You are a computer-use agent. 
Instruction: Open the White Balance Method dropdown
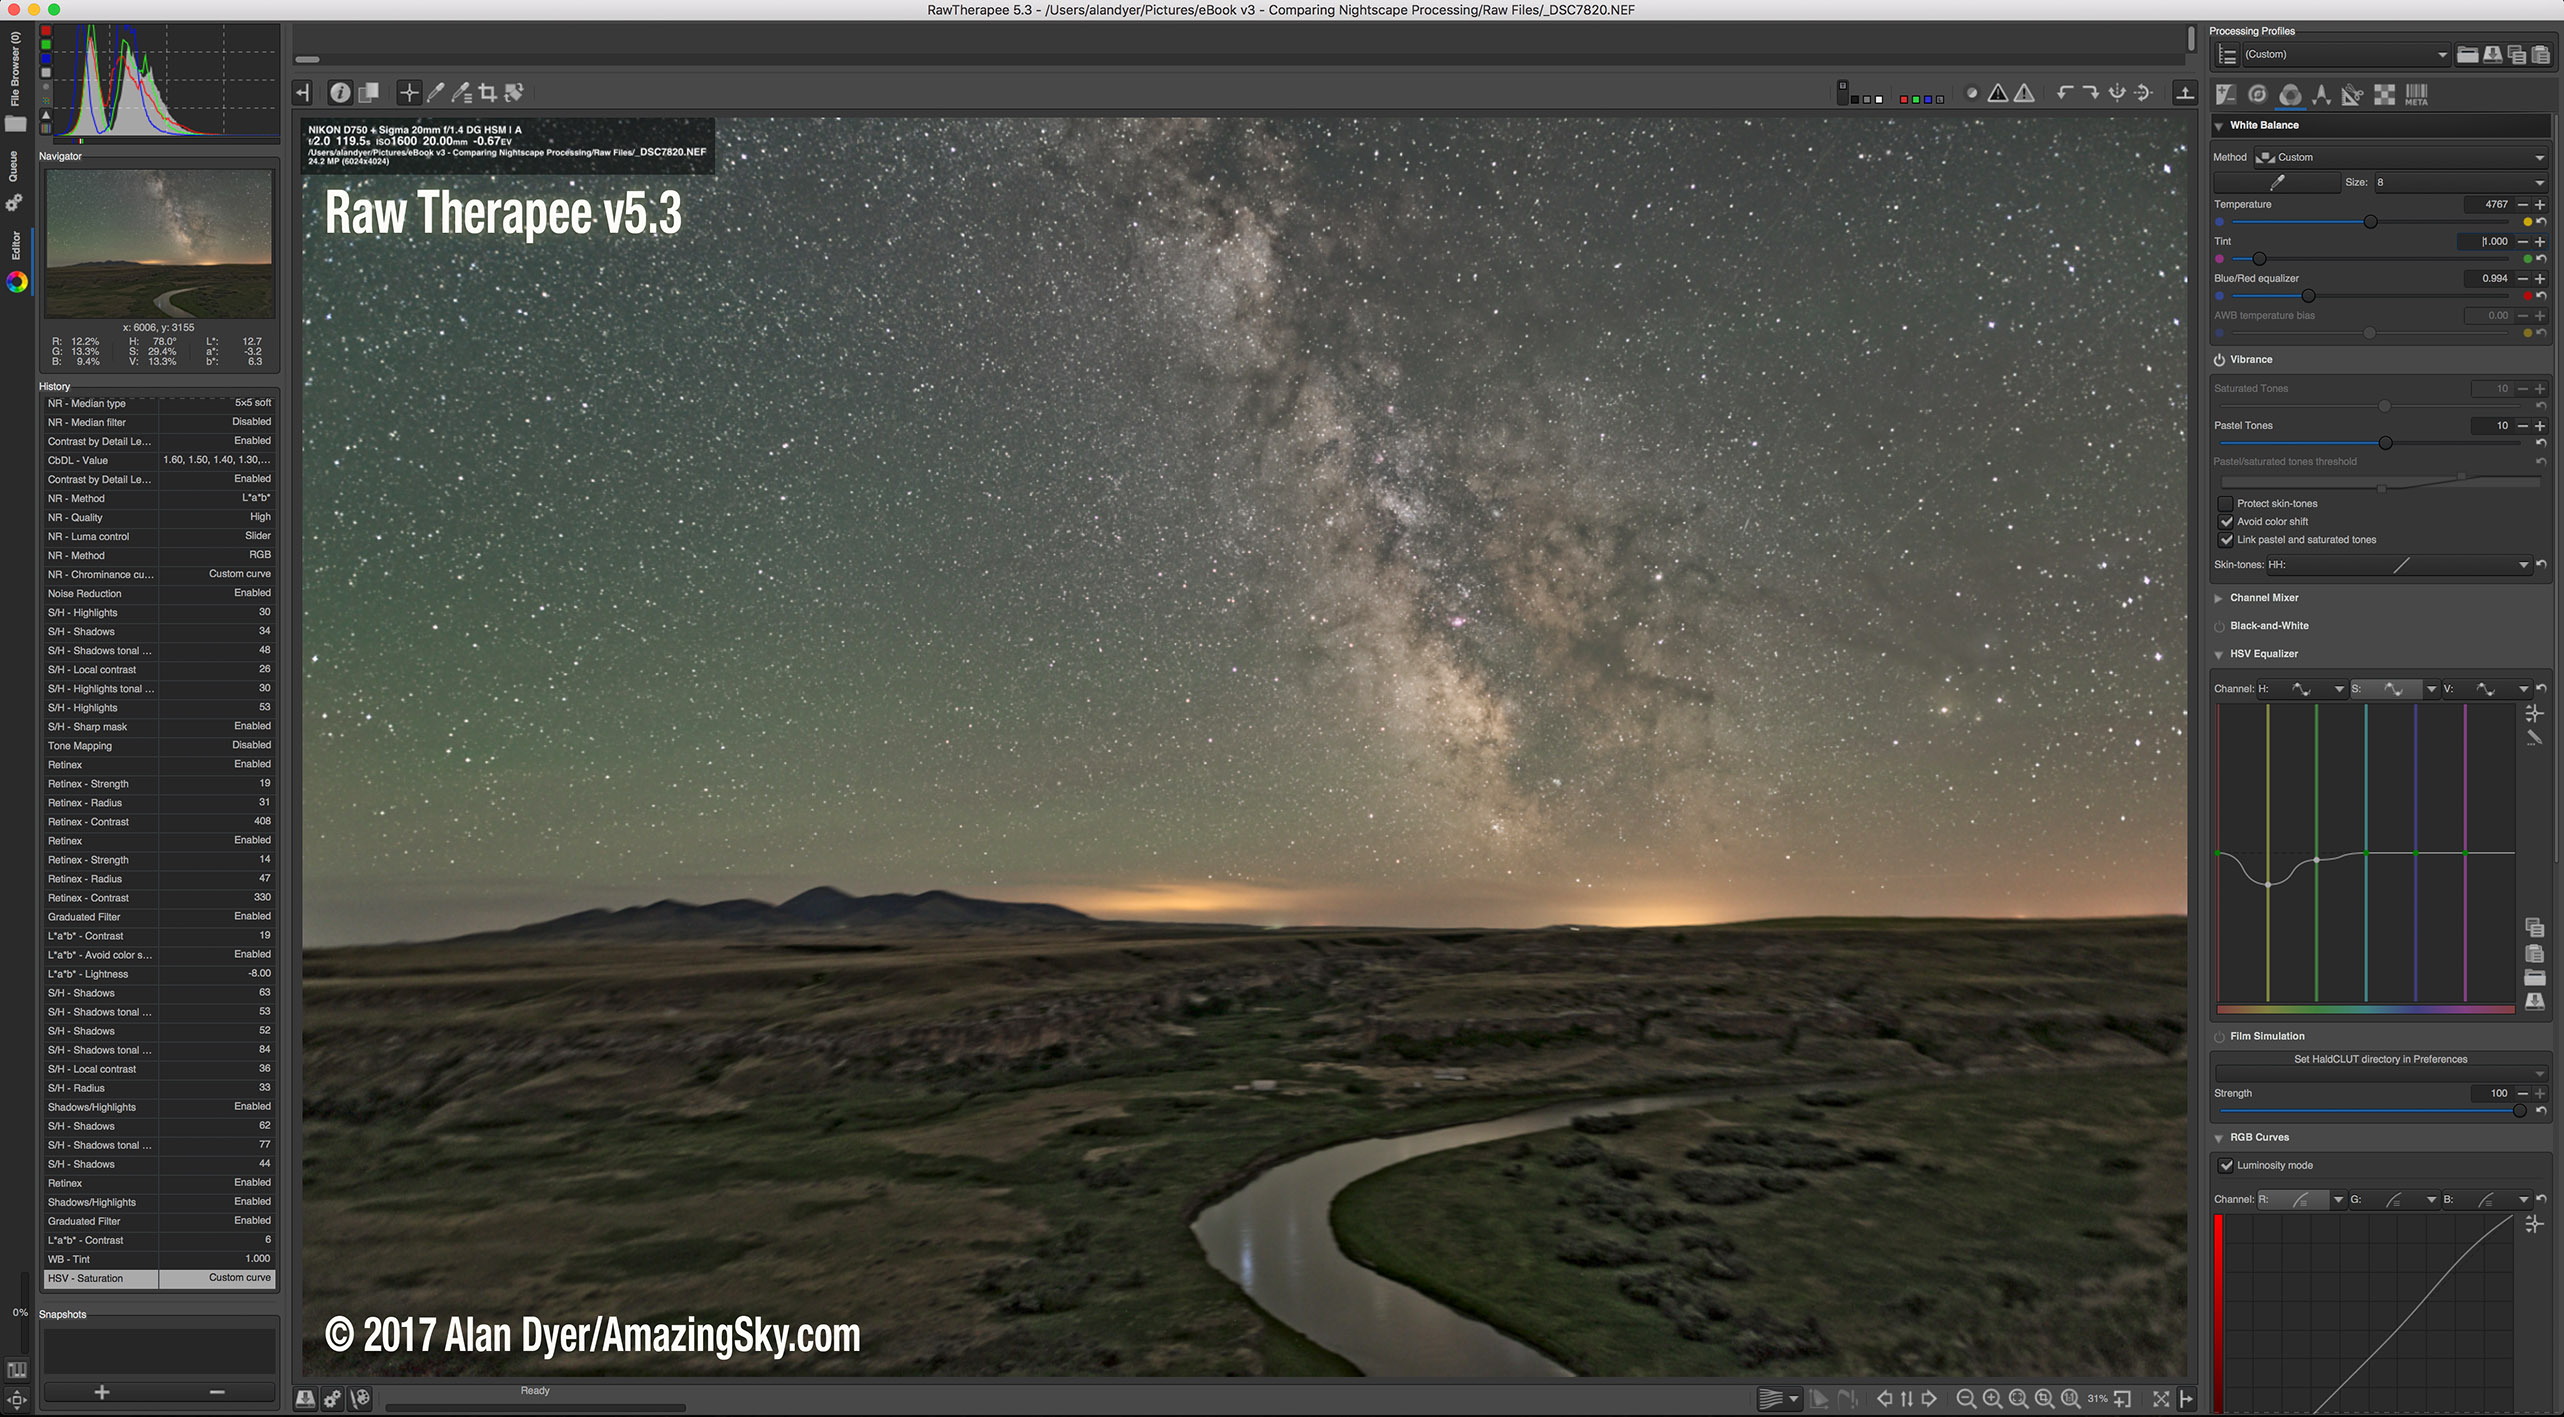tap(2400, 157)
